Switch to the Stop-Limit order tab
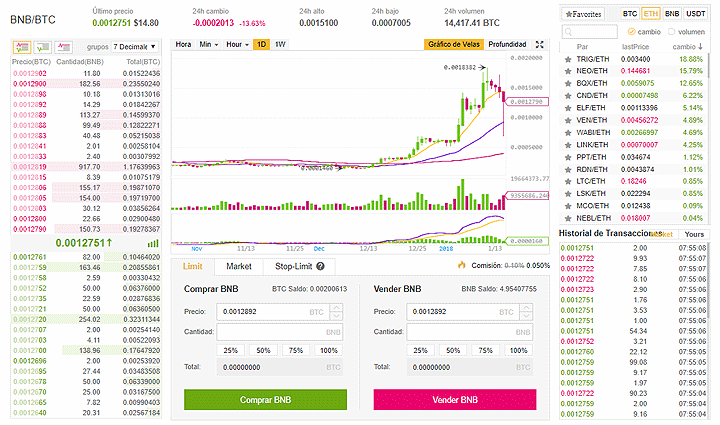 pyautogui.click(x=299, y=267)
